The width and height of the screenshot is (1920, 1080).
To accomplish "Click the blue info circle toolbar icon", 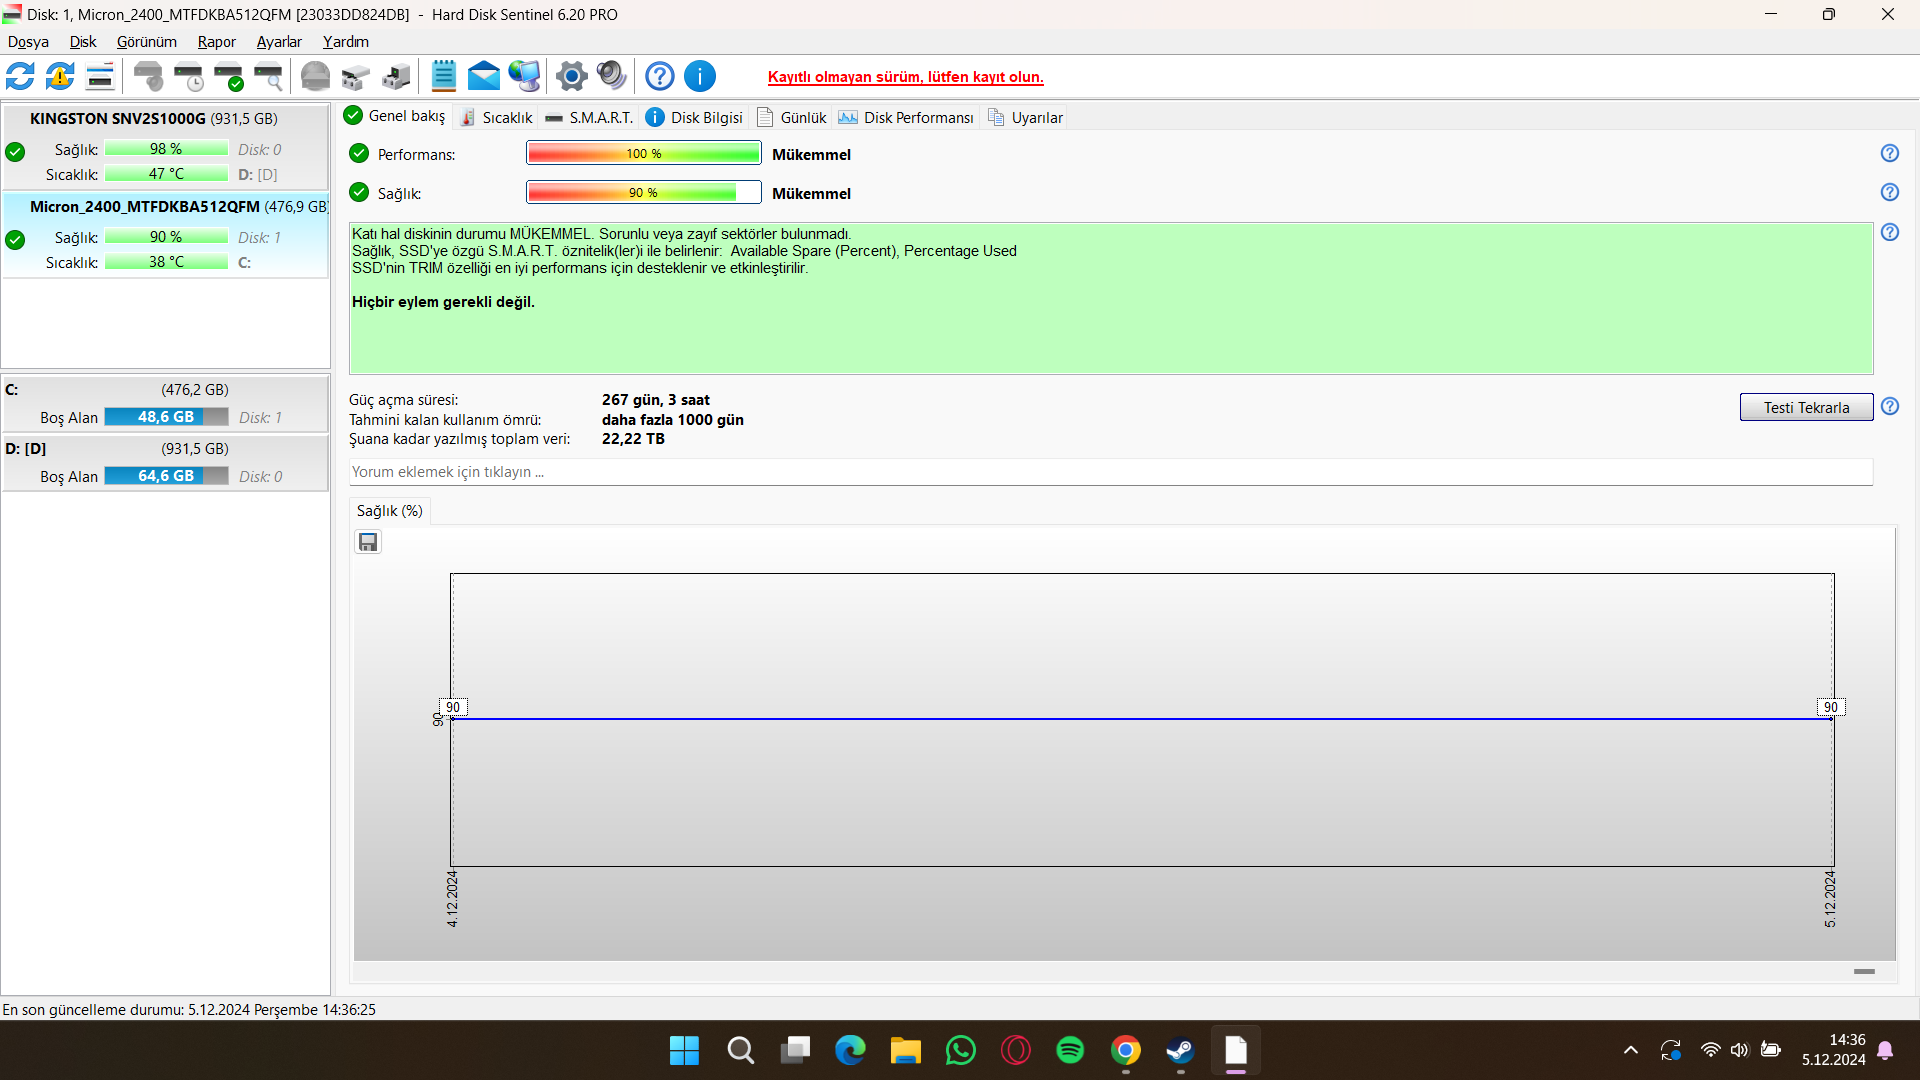I will [x=700, y=76].
